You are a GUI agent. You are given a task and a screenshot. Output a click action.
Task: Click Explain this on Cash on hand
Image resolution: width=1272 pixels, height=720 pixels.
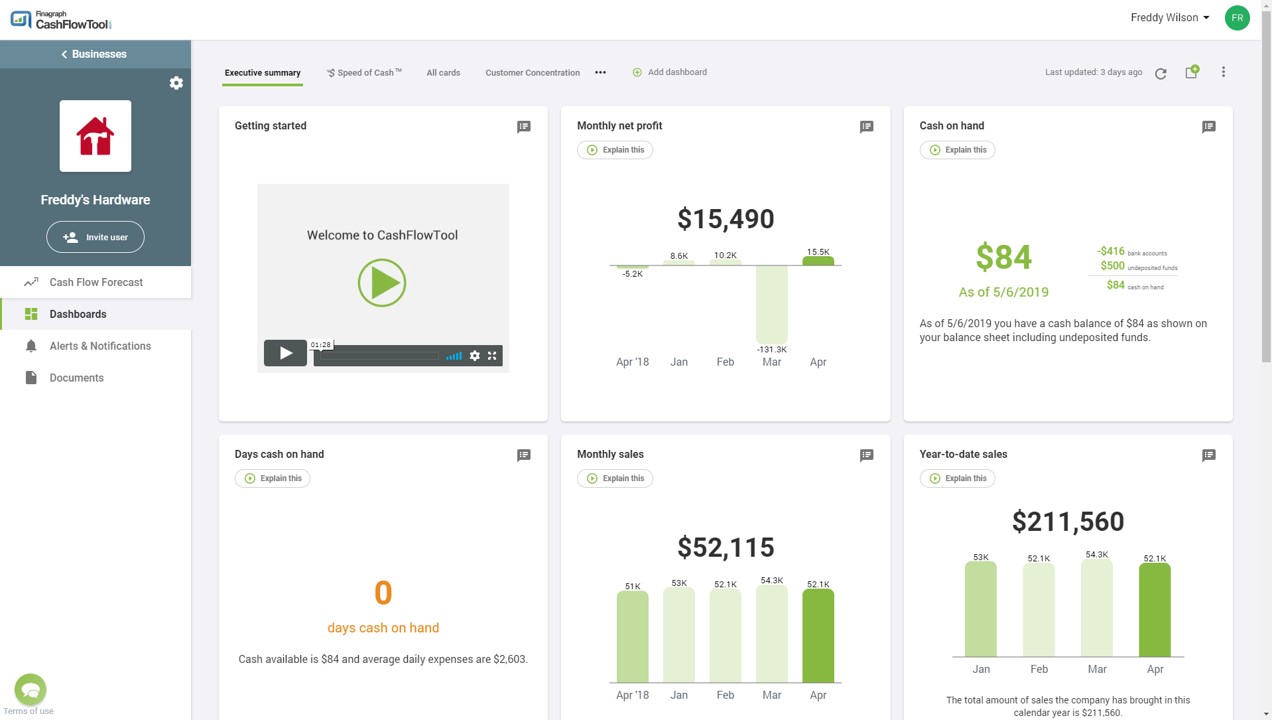(x=957, y=150)
